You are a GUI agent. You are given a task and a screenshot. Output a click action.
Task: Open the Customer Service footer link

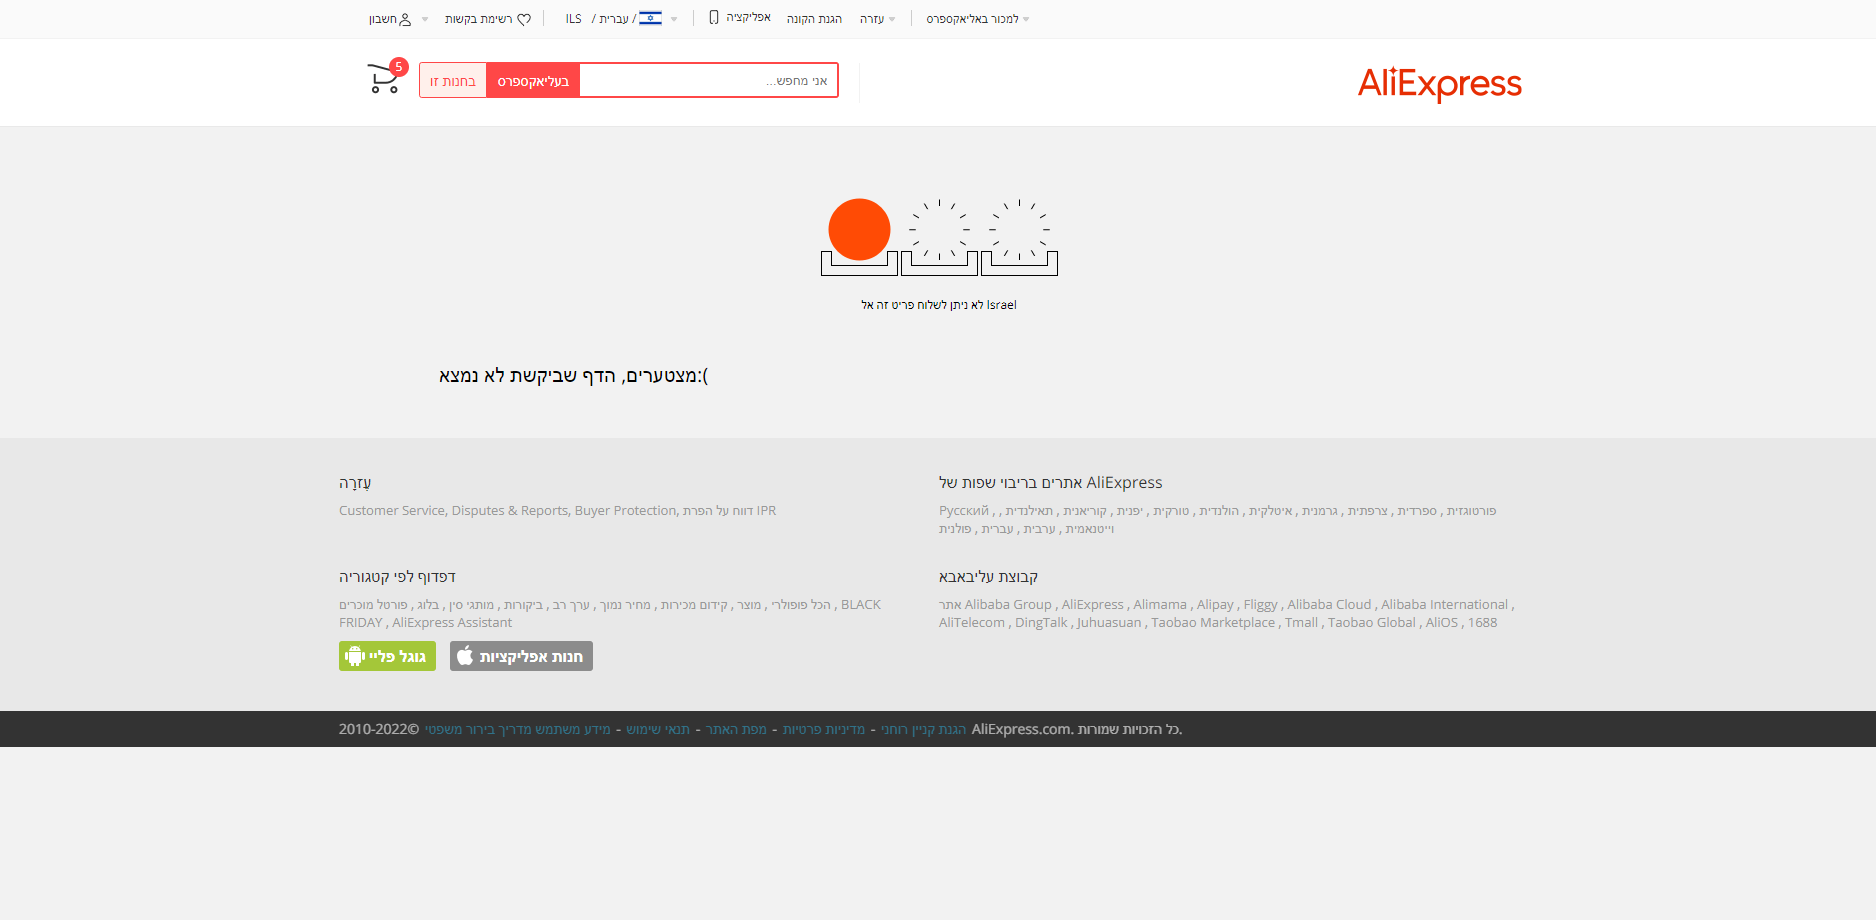click(392, 510)
